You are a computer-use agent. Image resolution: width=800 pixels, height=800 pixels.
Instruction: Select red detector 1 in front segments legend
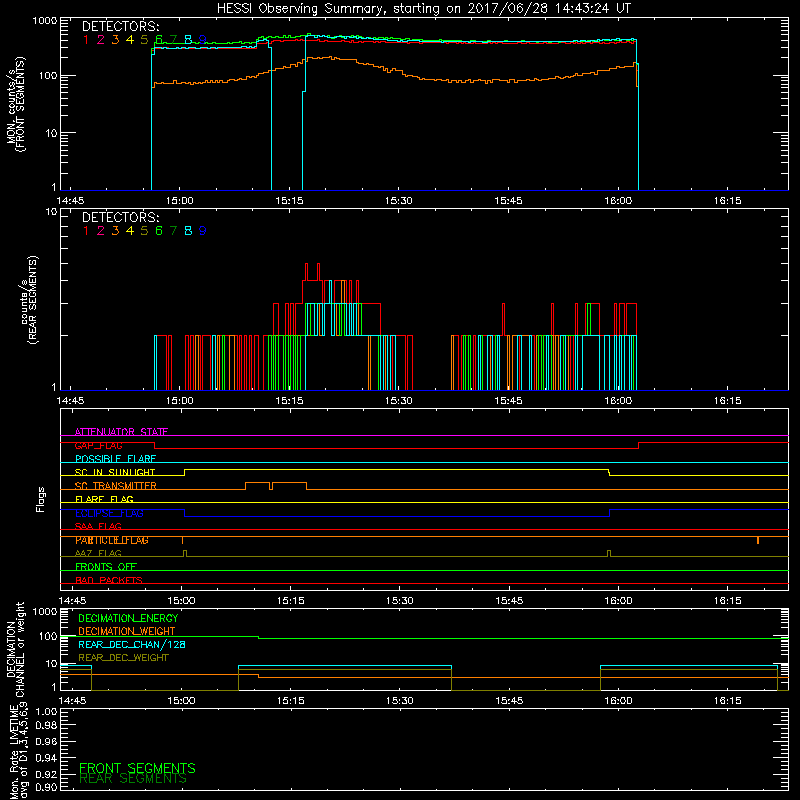86,40
